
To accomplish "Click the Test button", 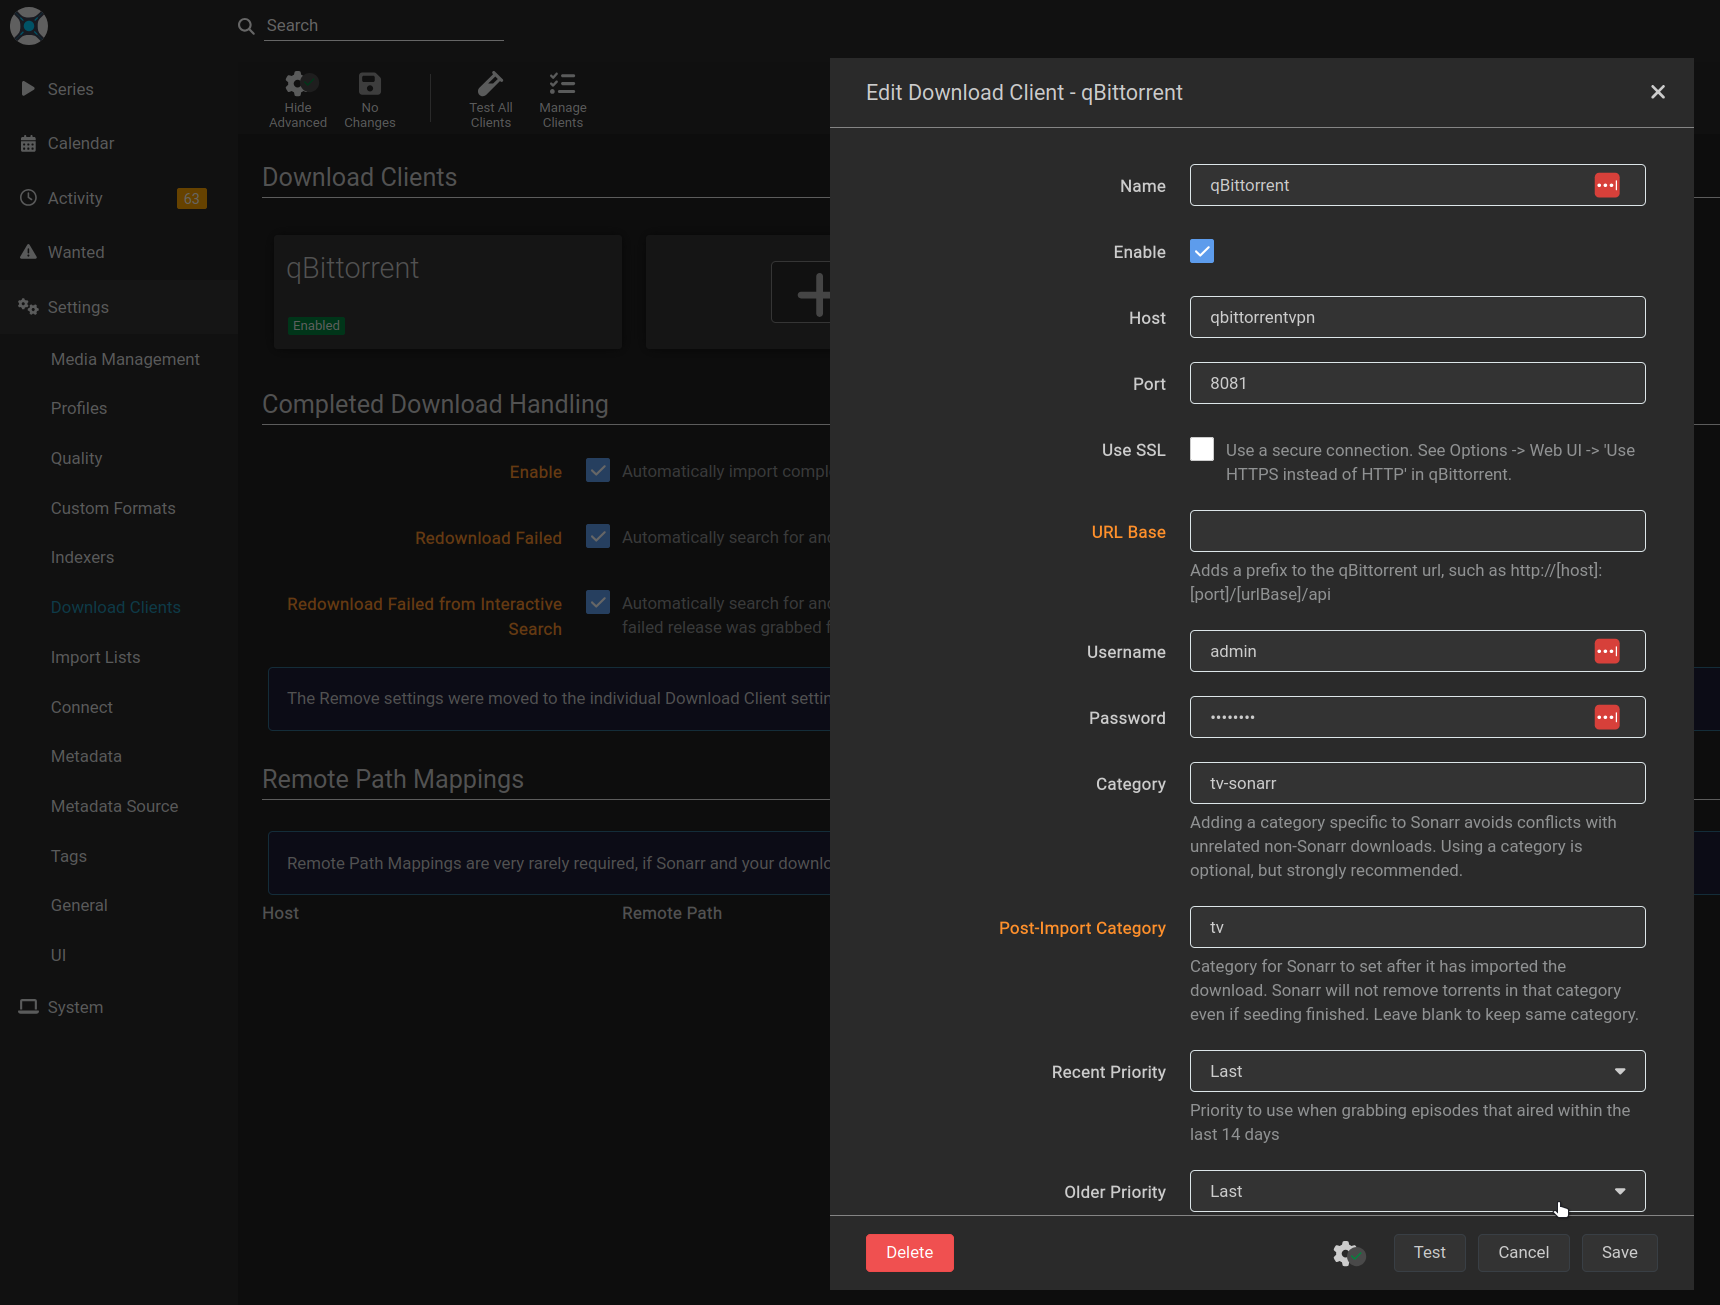I will tap(1430, 1253).
